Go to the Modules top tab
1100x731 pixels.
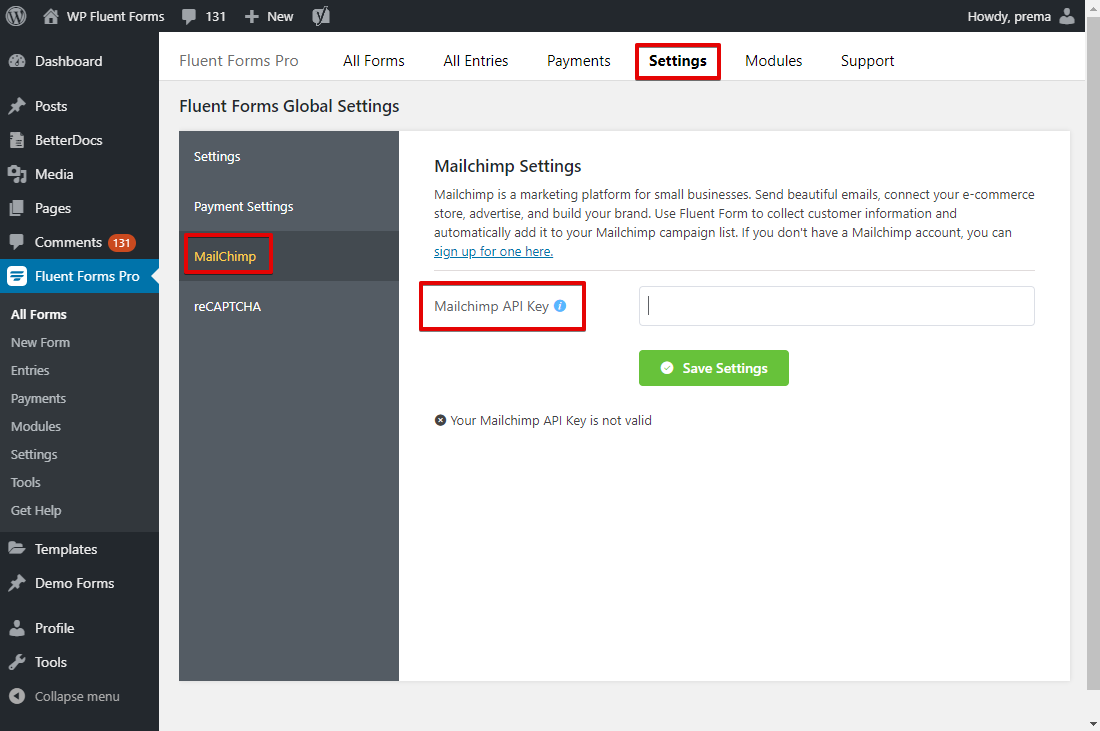point(773,61)
